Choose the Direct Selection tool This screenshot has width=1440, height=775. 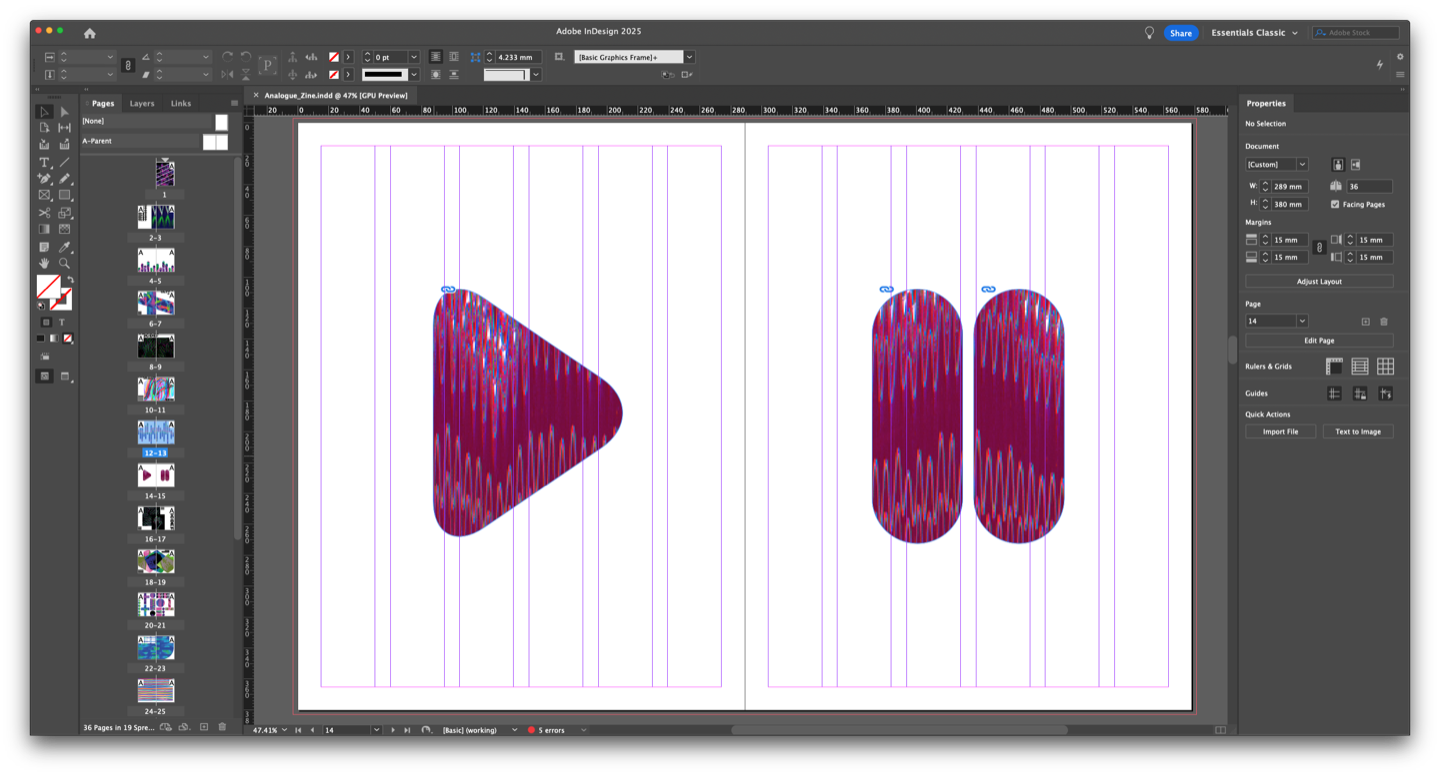click(x=64, y=111)
